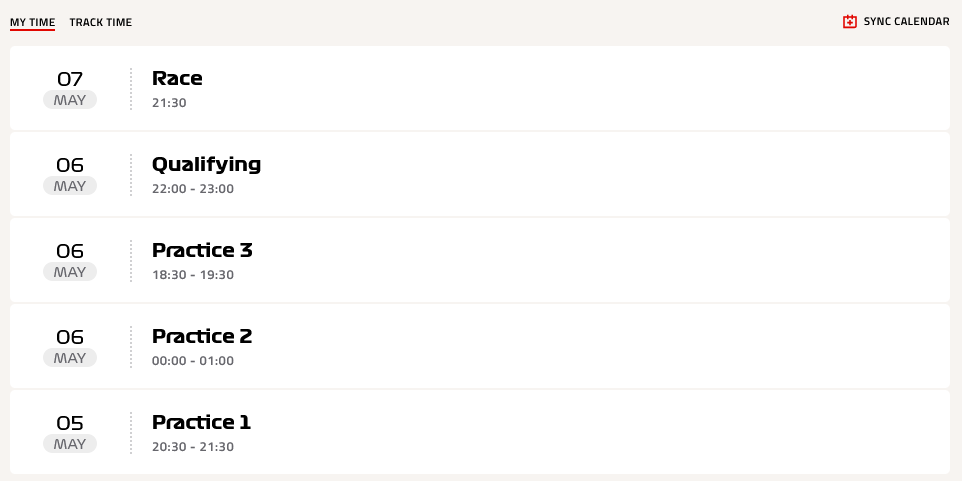This screenshot has height=481, width=962.
Task: Click Practice 3 time 18:30 - 19:30
Action: coord(193,274)
